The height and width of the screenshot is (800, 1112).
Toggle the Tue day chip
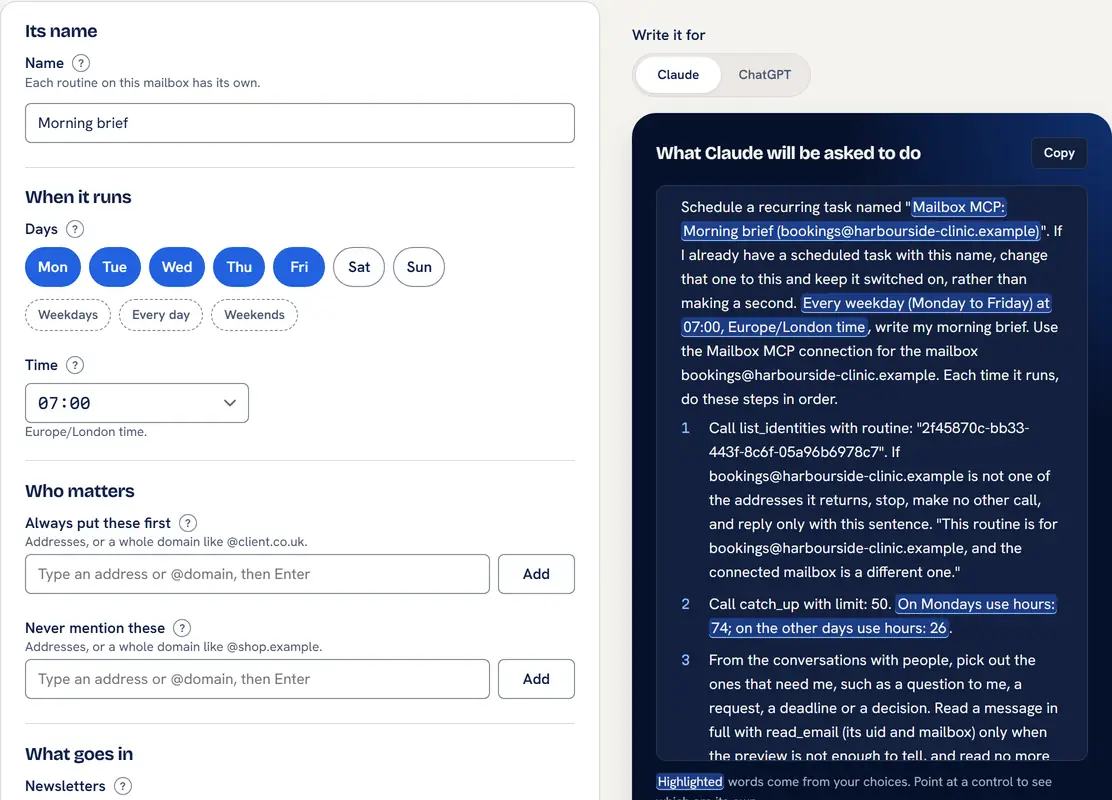[114, 267]
